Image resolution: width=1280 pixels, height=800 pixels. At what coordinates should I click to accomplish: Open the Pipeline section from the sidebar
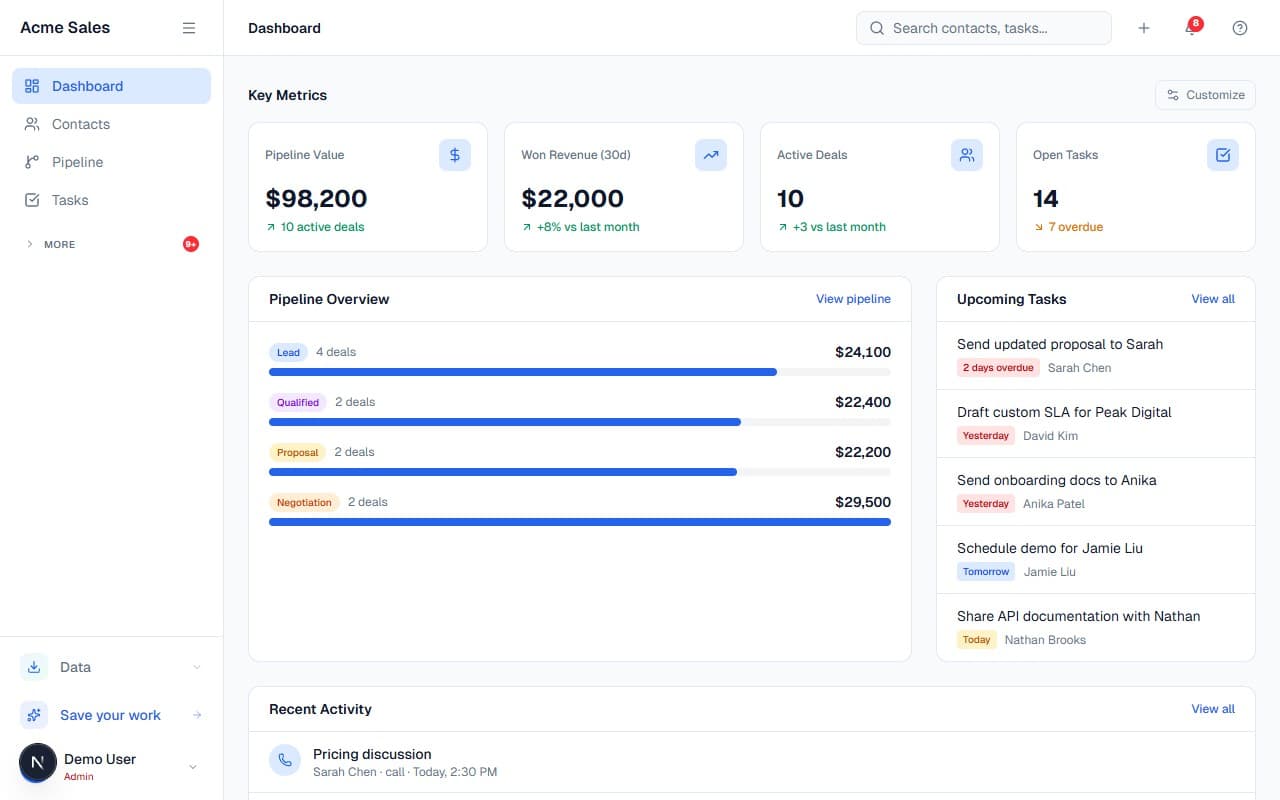point(76,162)
